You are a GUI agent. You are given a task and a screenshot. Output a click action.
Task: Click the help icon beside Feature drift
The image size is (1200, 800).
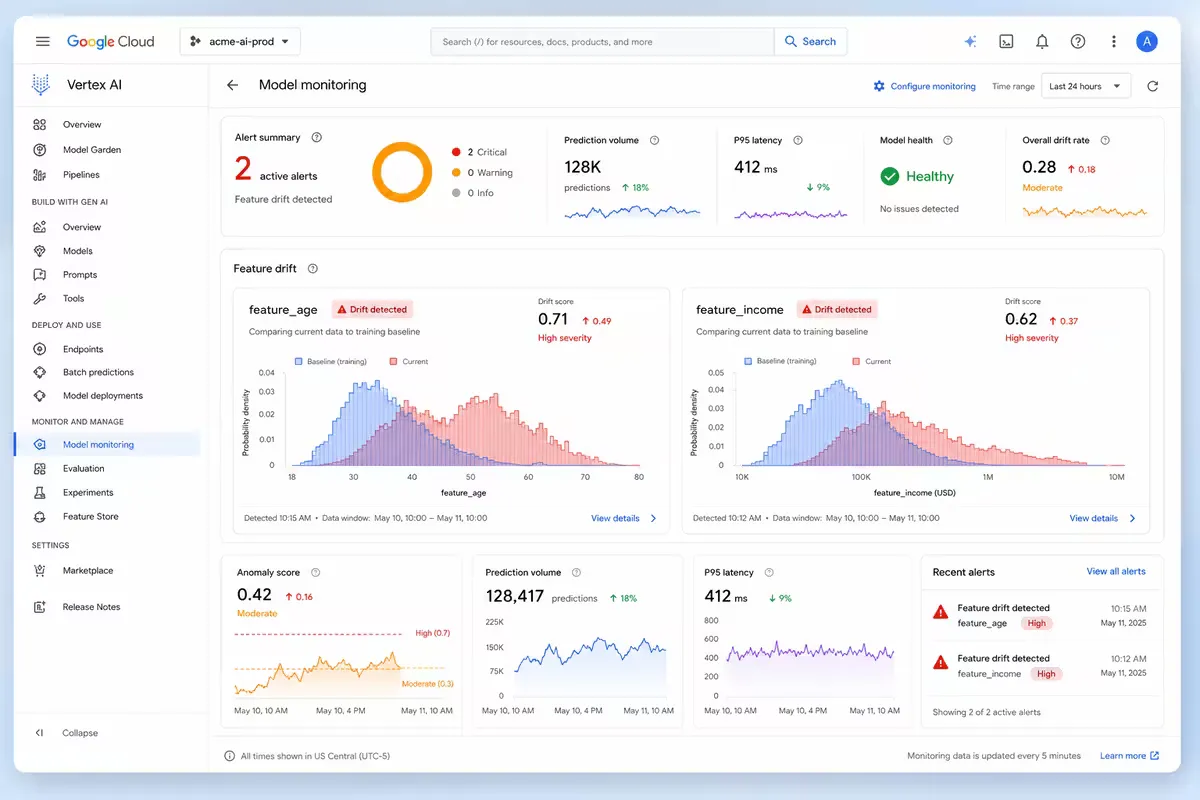313,268
